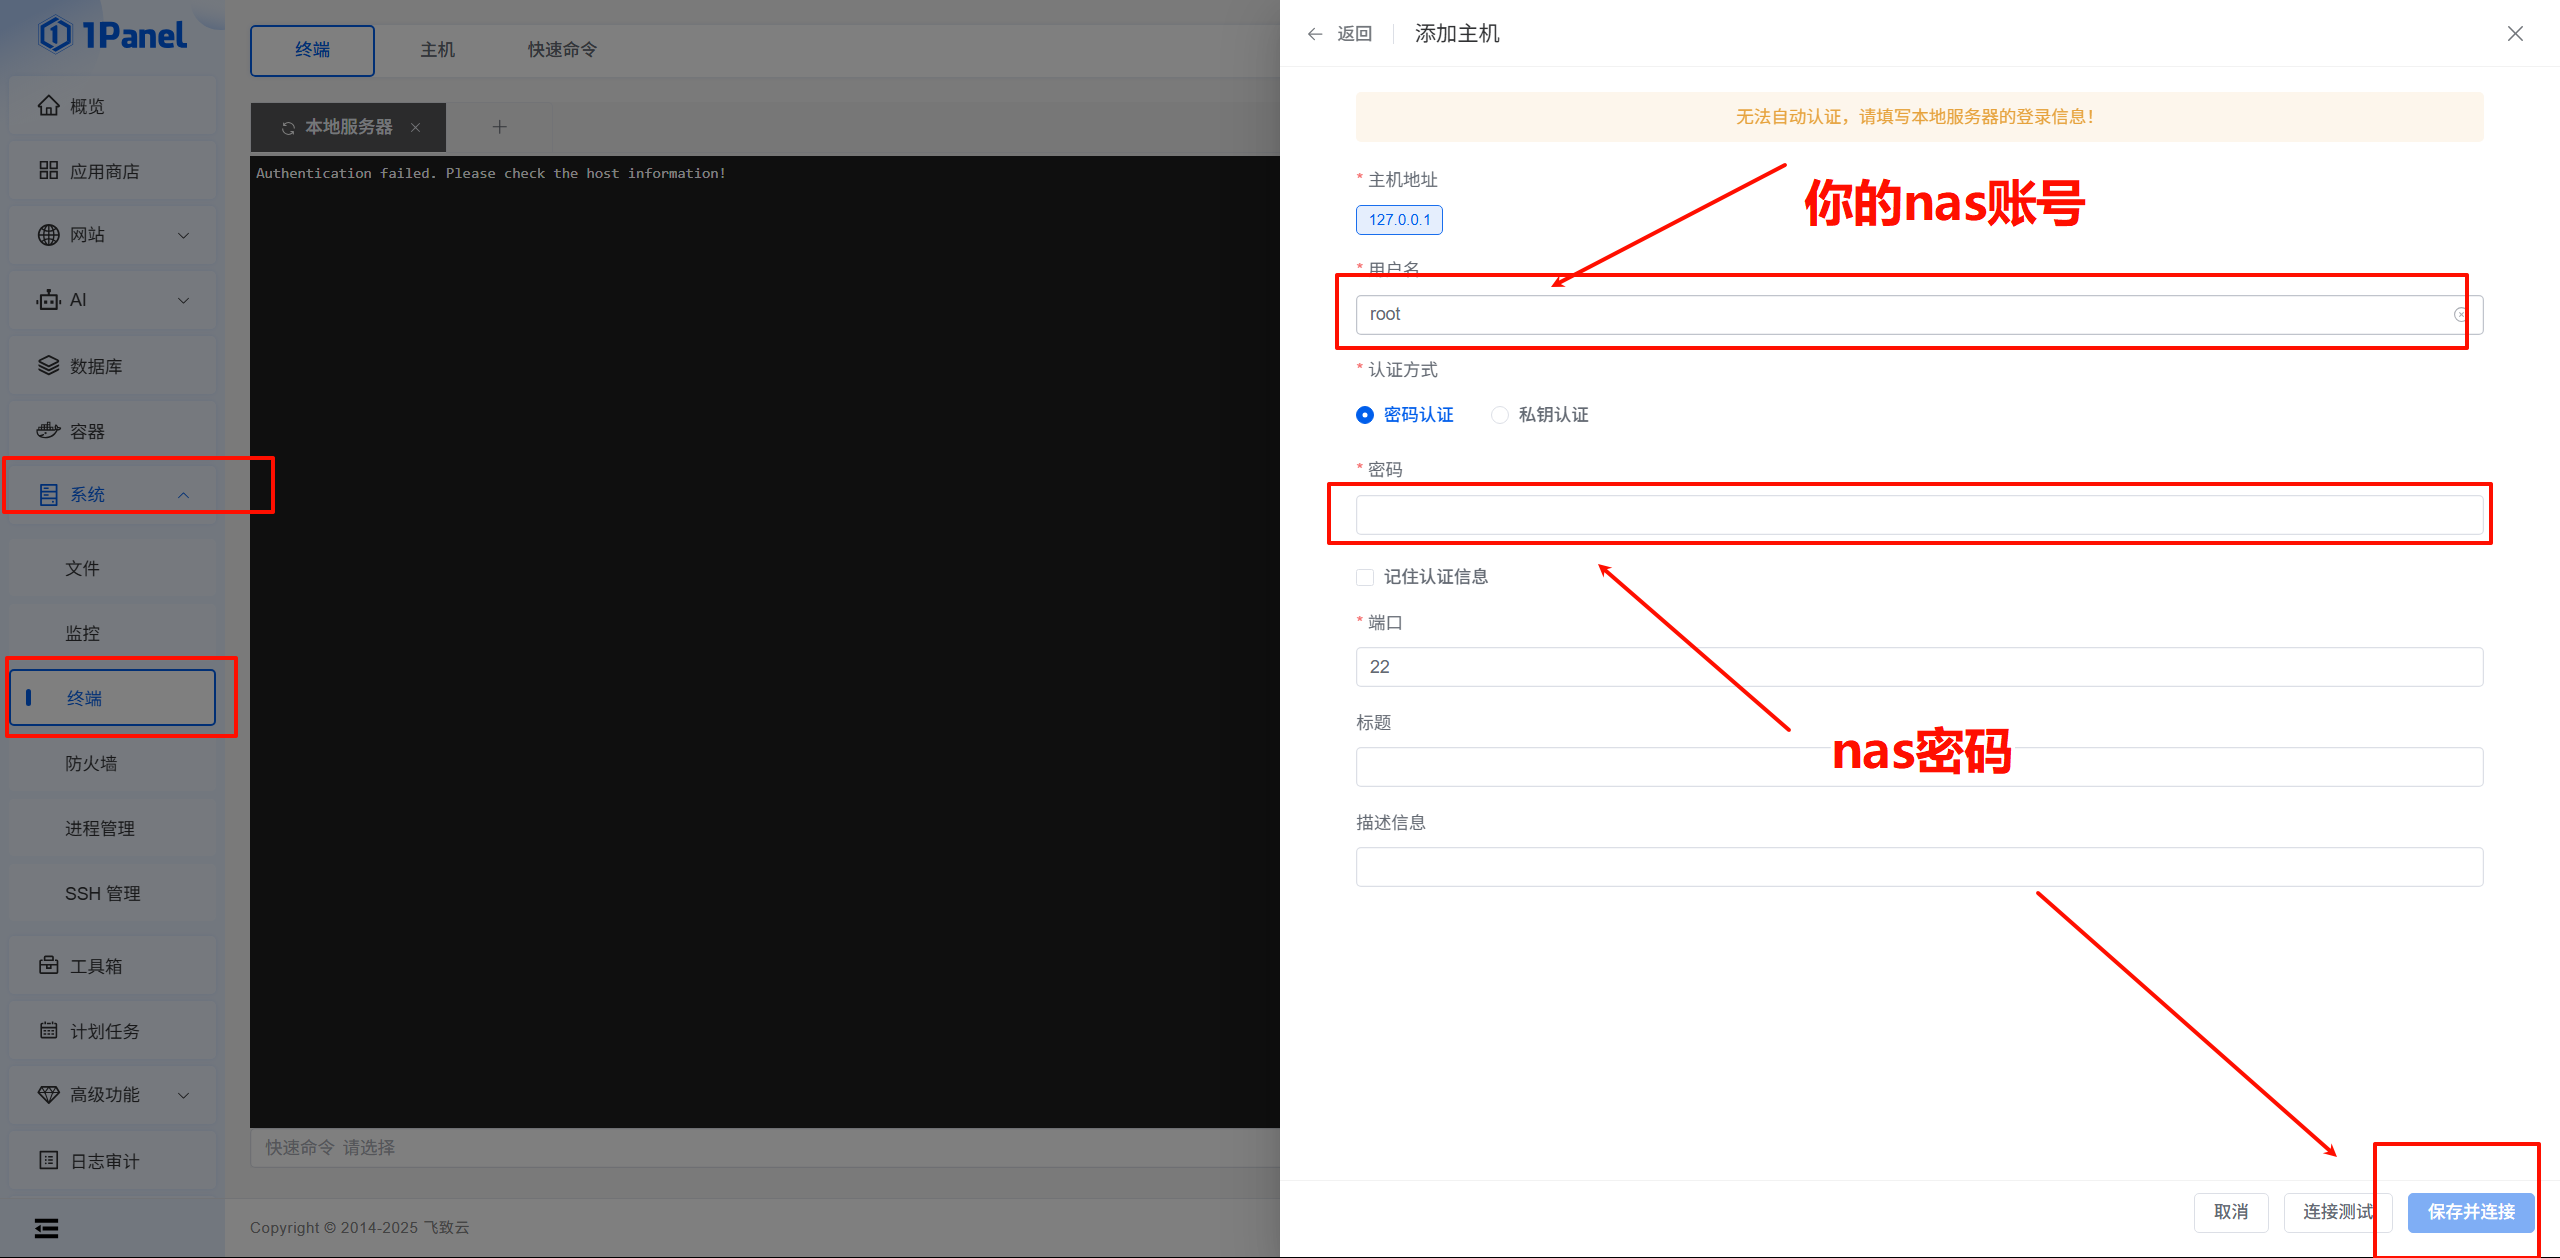Click the 计划任务 calendar icon
Image resolution: width=2560 pixels, height=1258 pixels.
coord(48,1030)
